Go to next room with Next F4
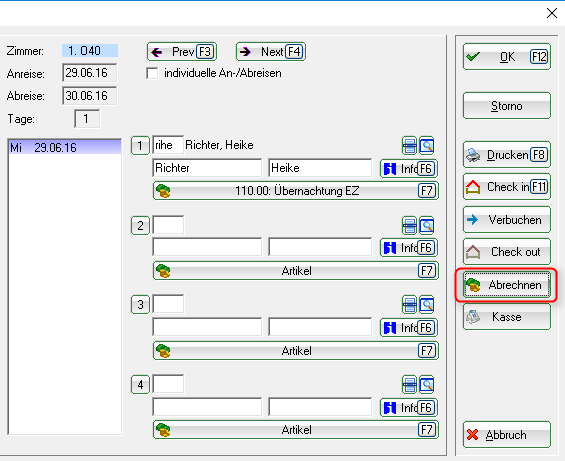 [271, 52]
